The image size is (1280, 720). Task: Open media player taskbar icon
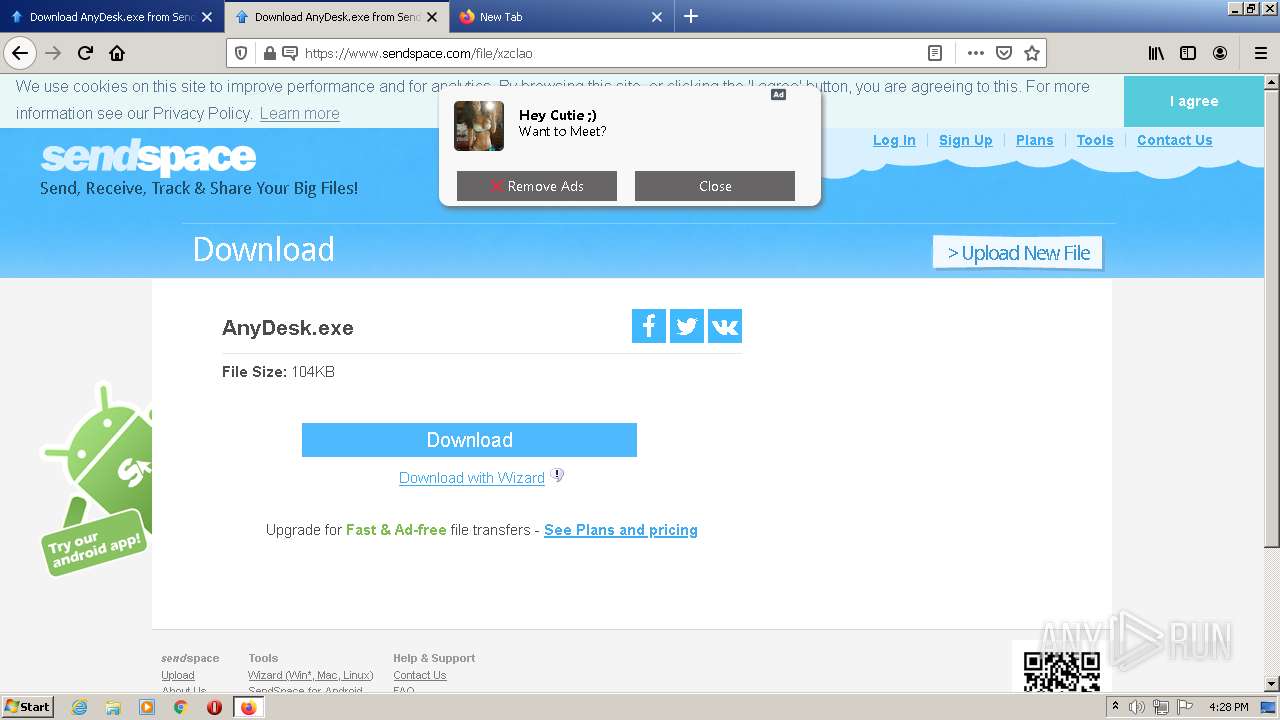(147, 707)
